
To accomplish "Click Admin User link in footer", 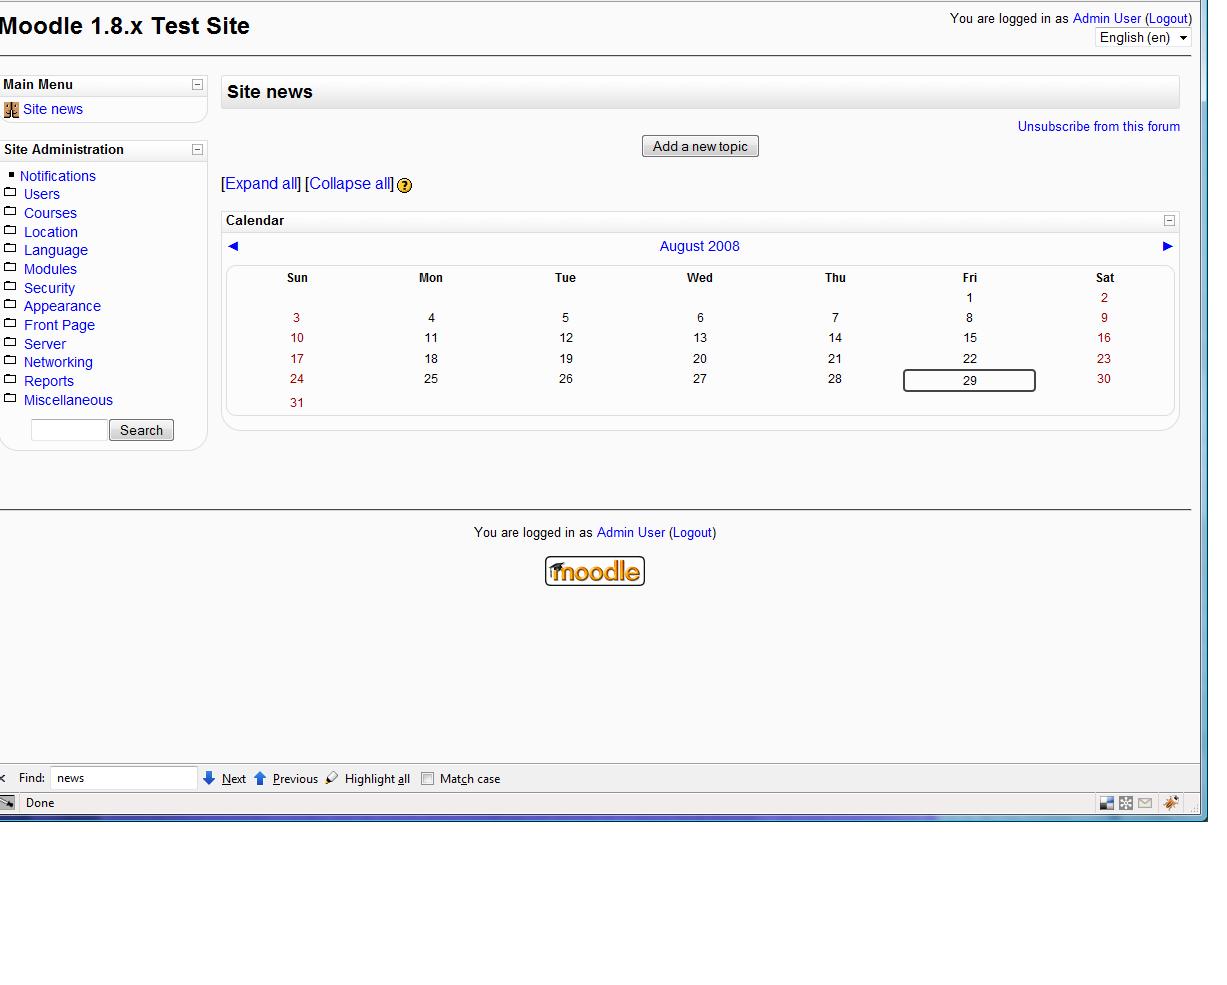I will coord(630,532).
